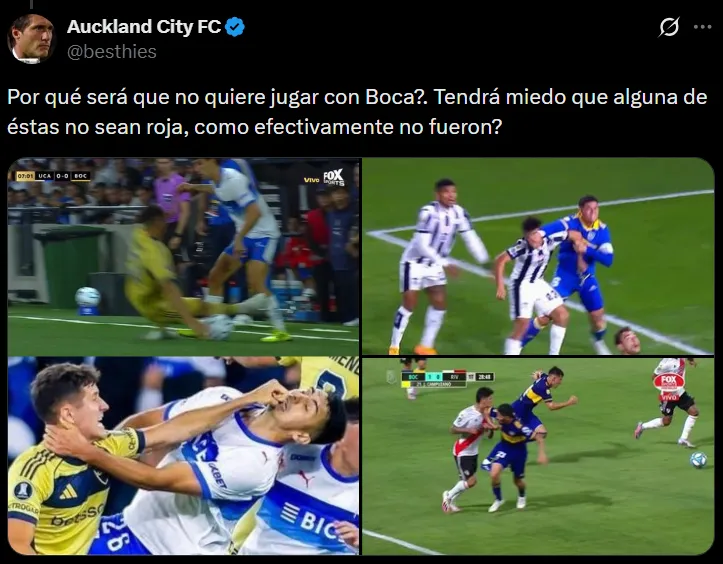Select the tweet text about Boca
Screen dimensions: 723x564
(357, 112)
